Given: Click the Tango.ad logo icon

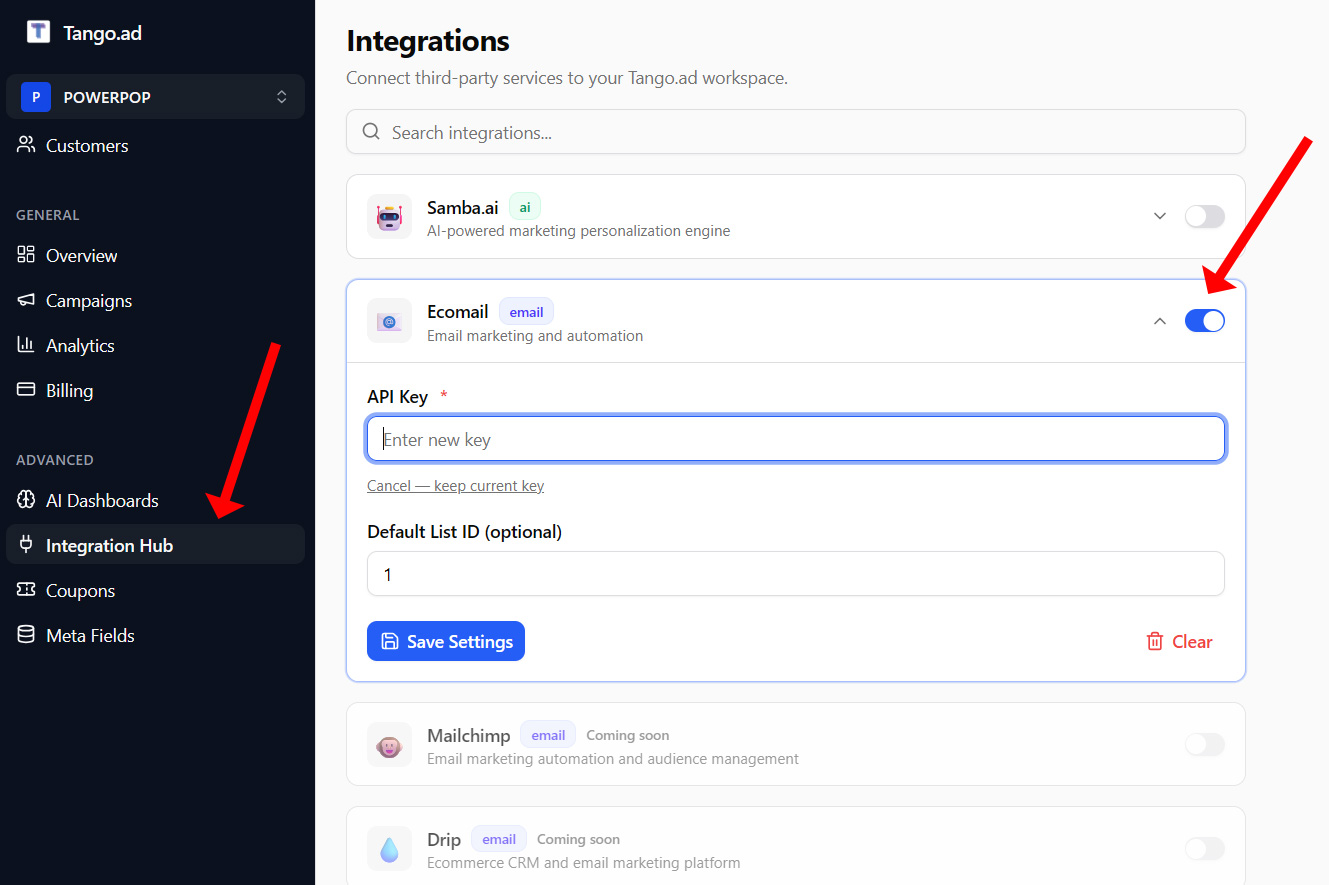Looking at the screenshot, I should 38,32.
